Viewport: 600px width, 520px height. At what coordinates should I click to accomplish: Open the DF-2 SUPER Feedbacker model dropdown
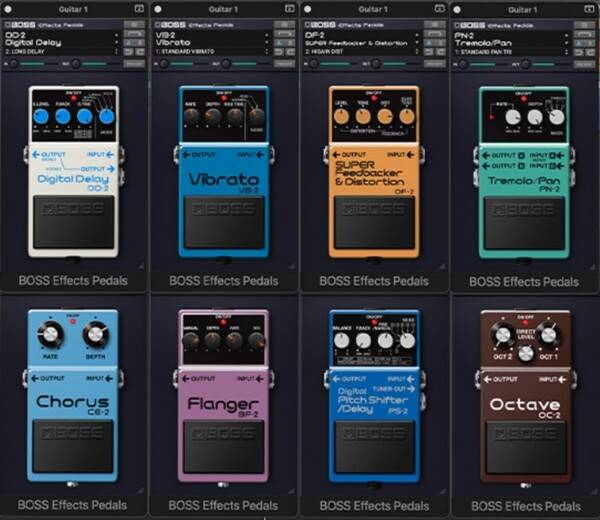[x=361, y=39]
